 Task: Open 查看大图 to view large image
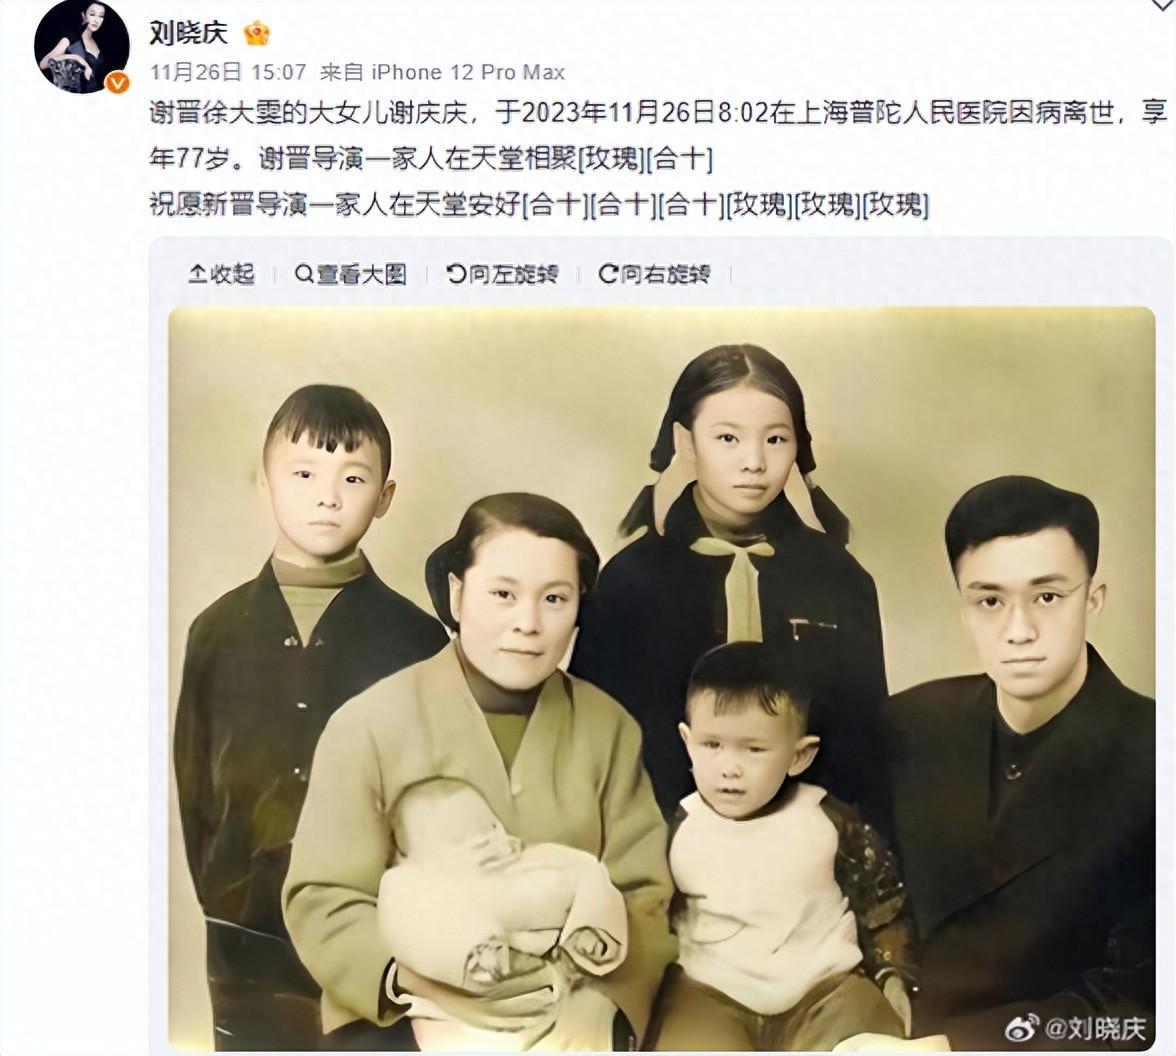[x=351, y=274]
